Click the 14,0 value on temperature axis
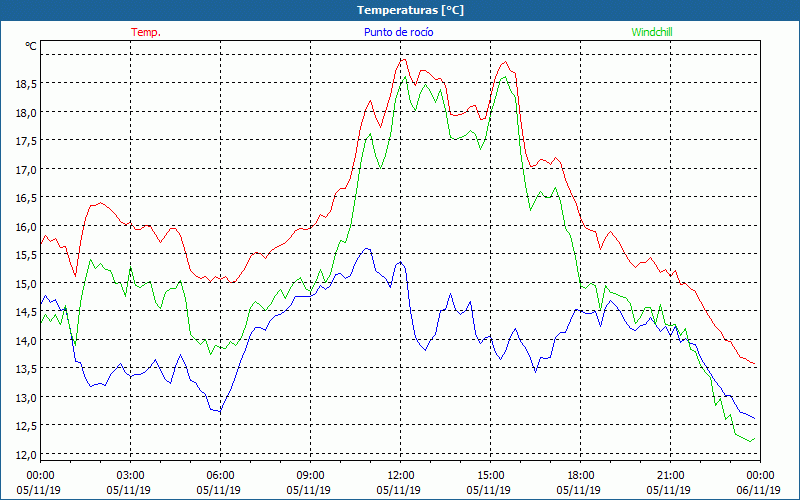Image resolution: width=800 pixels, height=500 pixels. point(26,341)
